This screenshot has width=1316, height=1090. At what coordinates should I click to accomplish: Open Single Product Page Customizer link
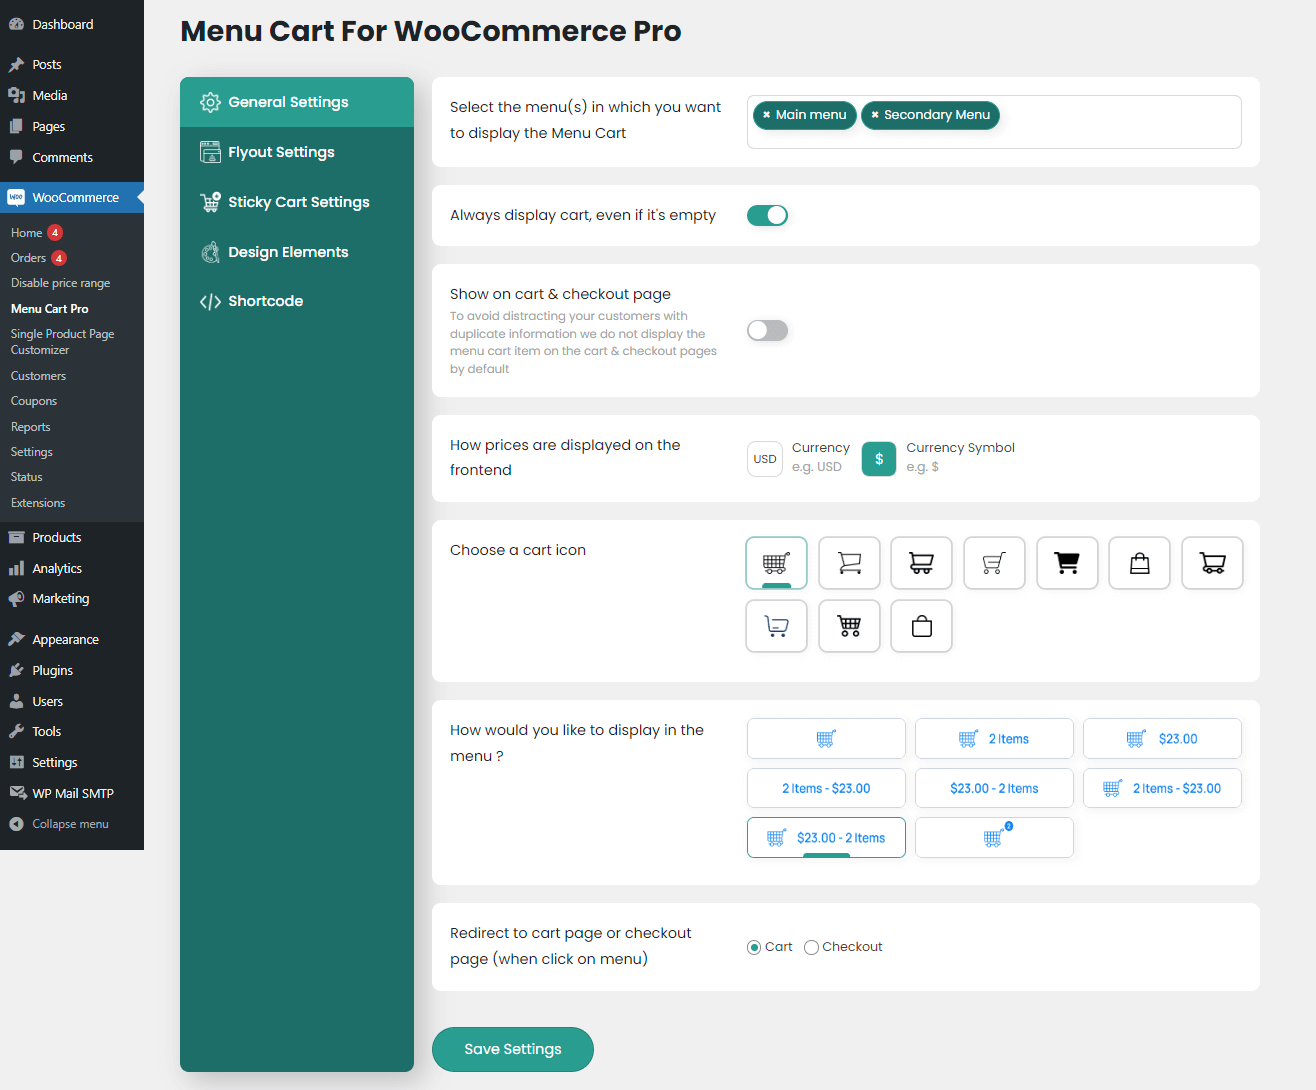(x=63, y=342)
